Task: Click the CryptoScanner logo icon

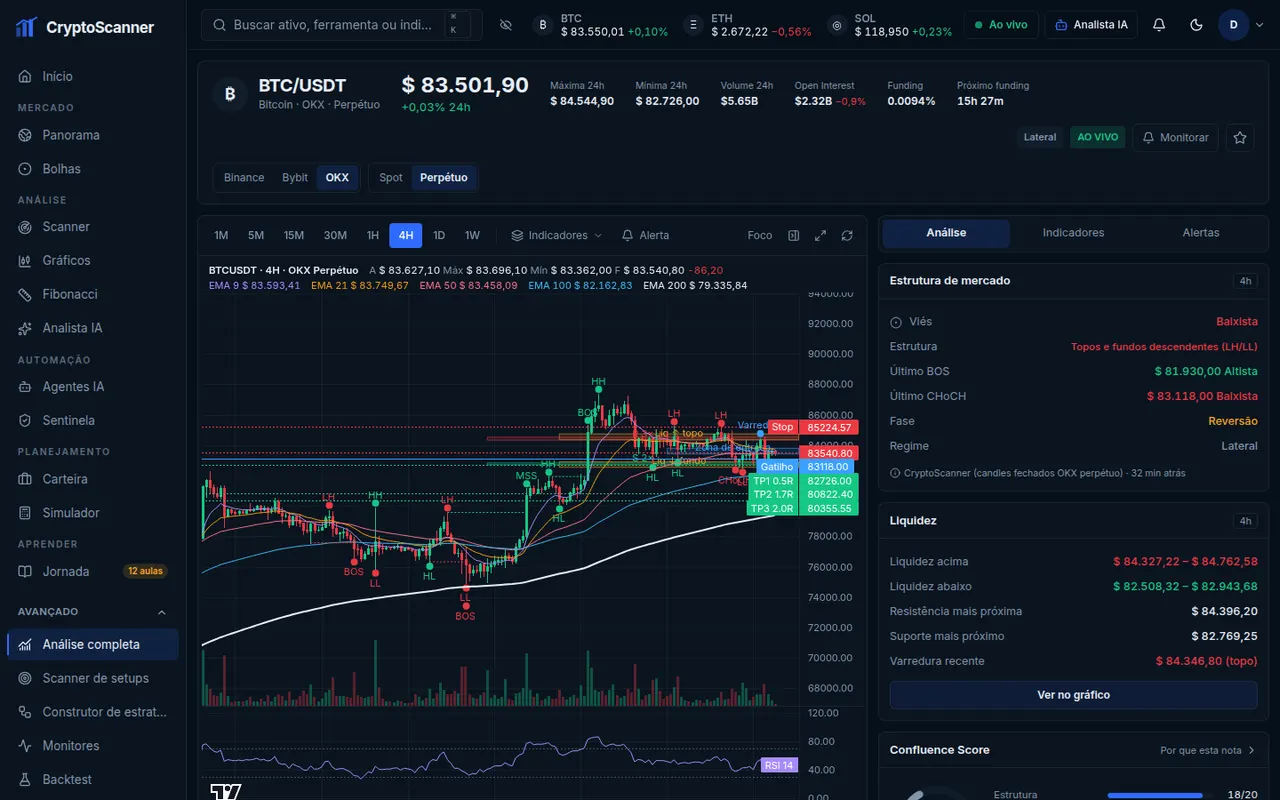Action: coord(26,27)
